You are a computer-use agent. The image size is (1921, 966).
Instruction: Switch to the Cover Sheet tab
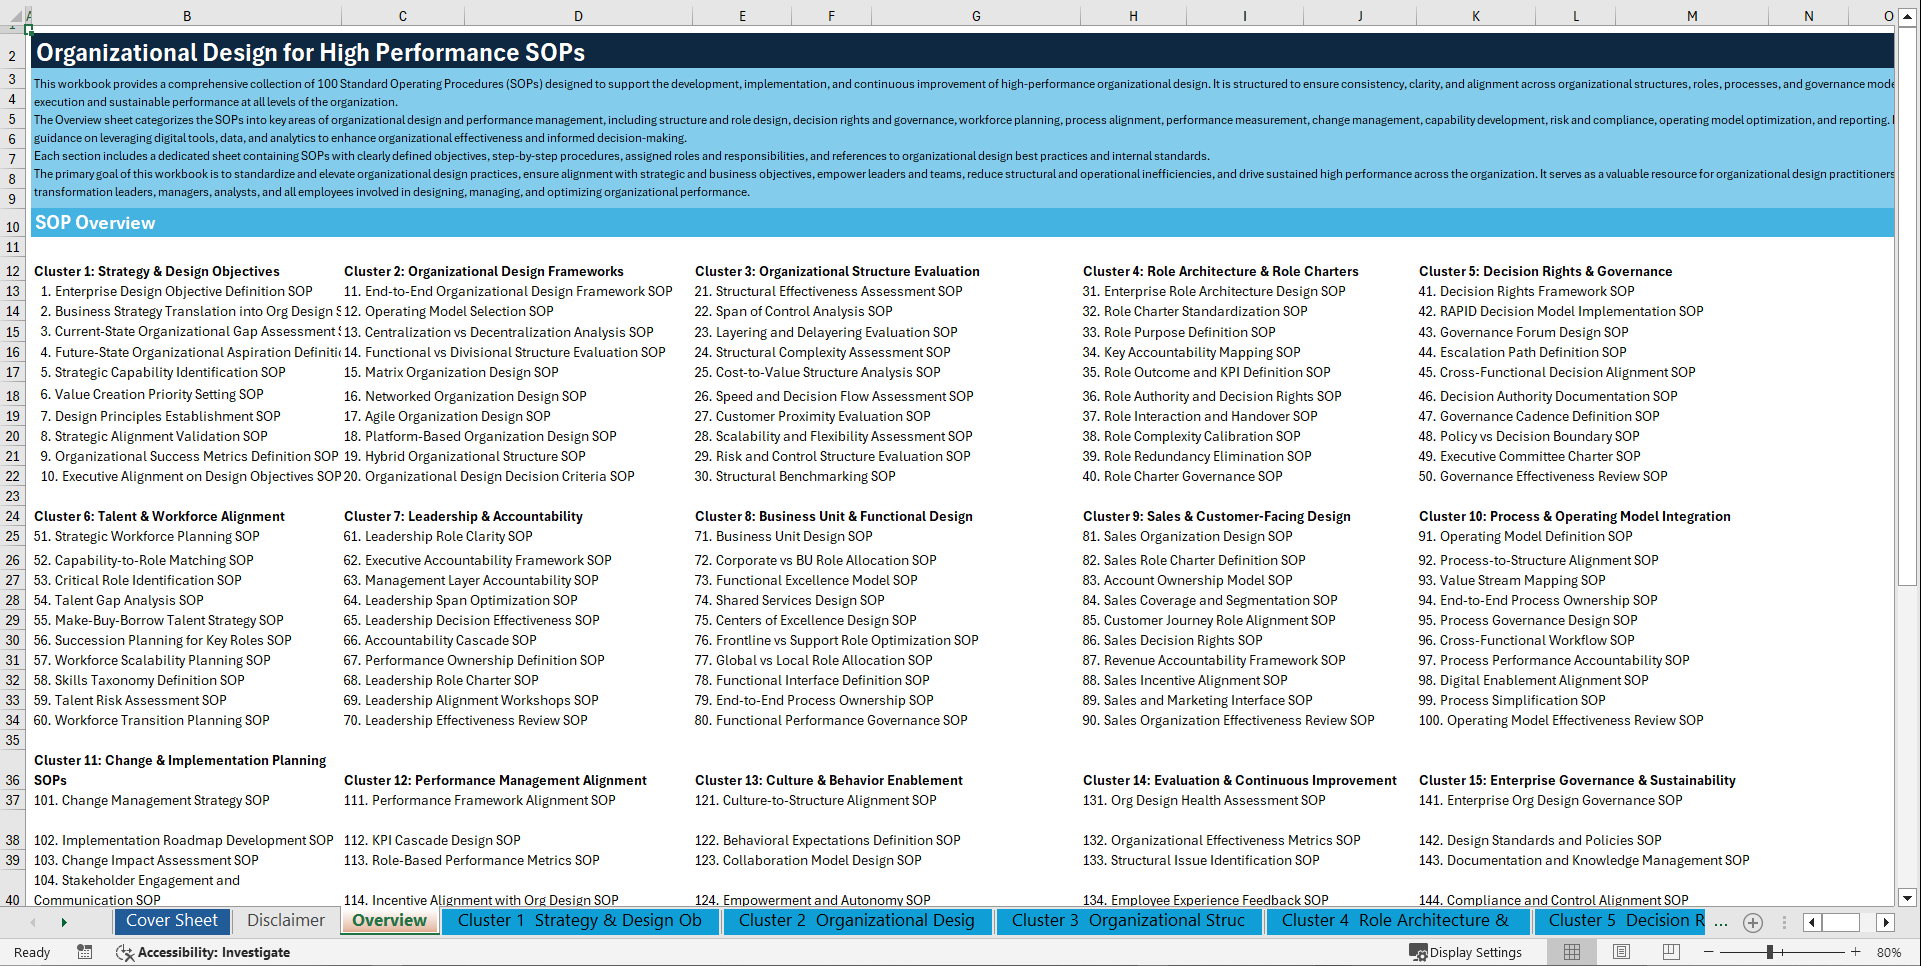172,921
